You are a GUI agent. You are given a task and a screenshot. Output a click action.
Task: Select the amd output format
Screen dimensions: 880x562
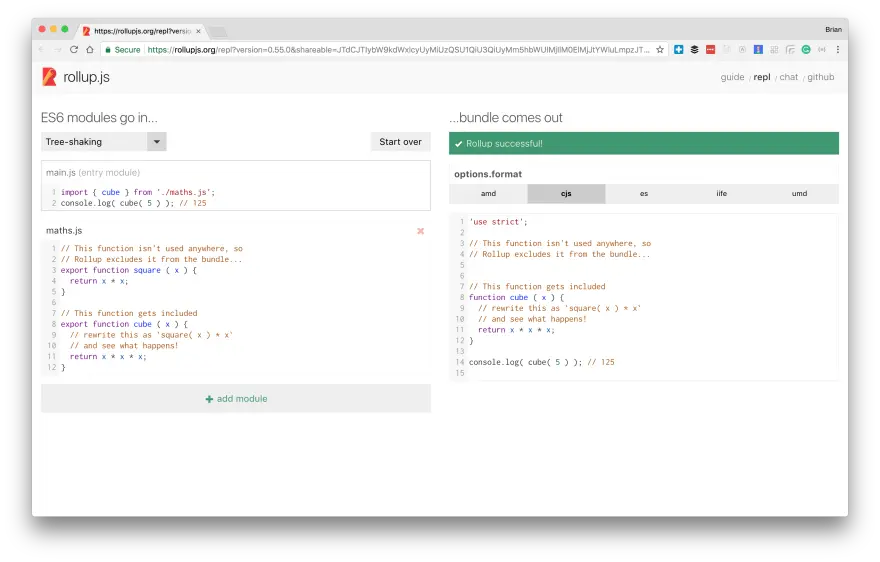[x=488, y=194]
